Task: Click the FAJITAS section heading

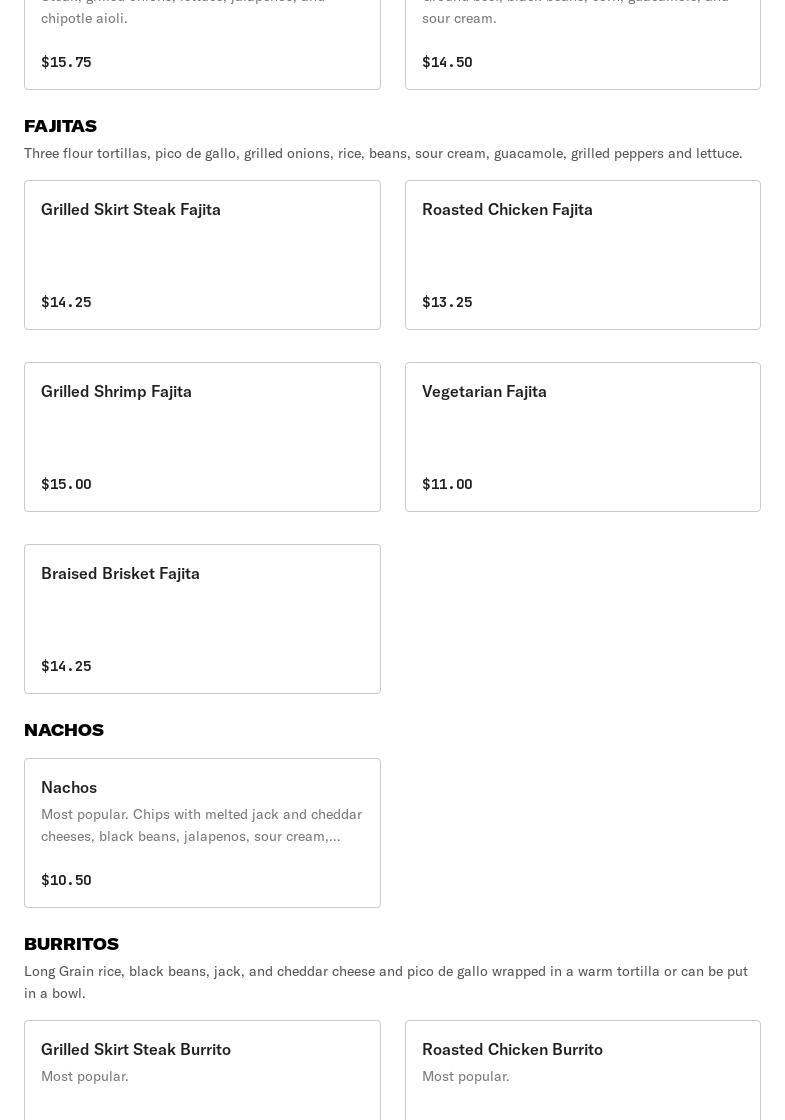Action: point(60,126)
